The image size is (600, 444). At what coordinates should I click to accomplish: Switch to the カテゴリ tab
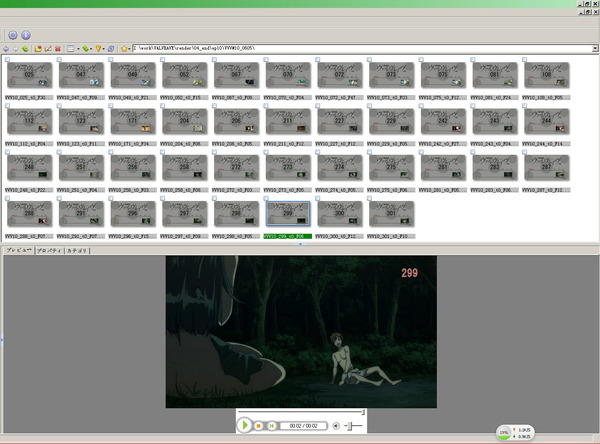(77, 251)
